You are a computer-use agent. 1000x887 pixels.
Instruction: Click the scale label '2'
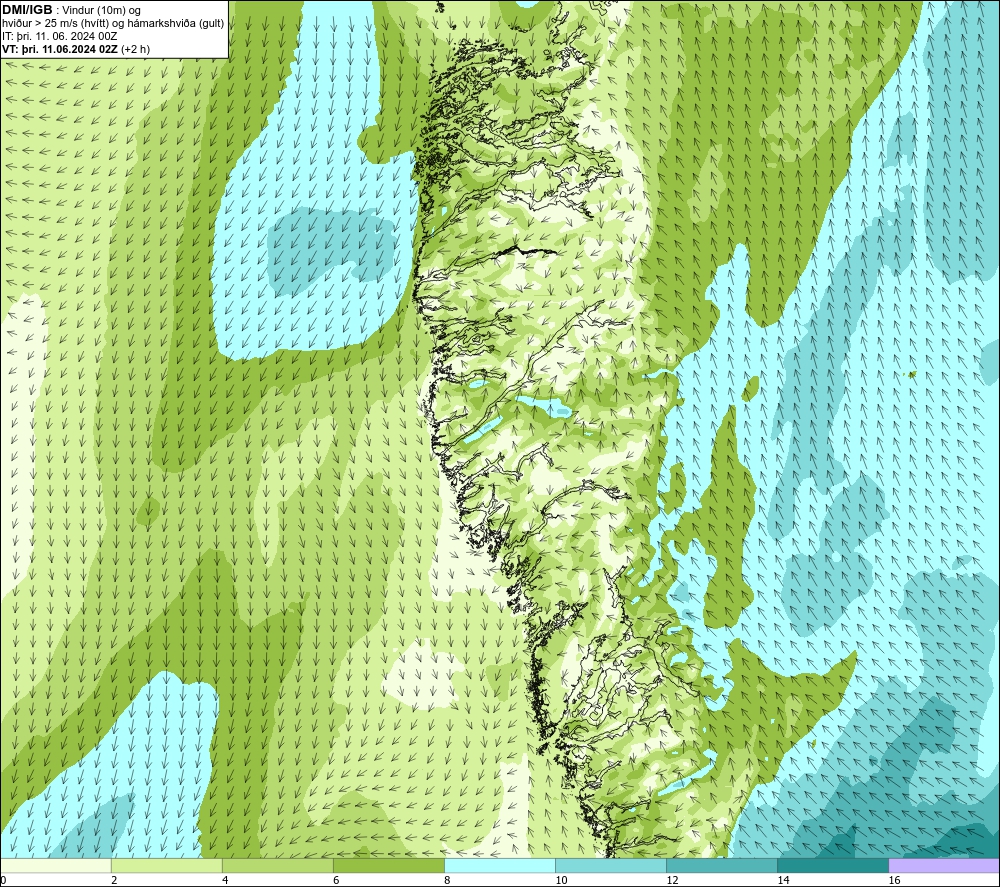tap(114, 881)
